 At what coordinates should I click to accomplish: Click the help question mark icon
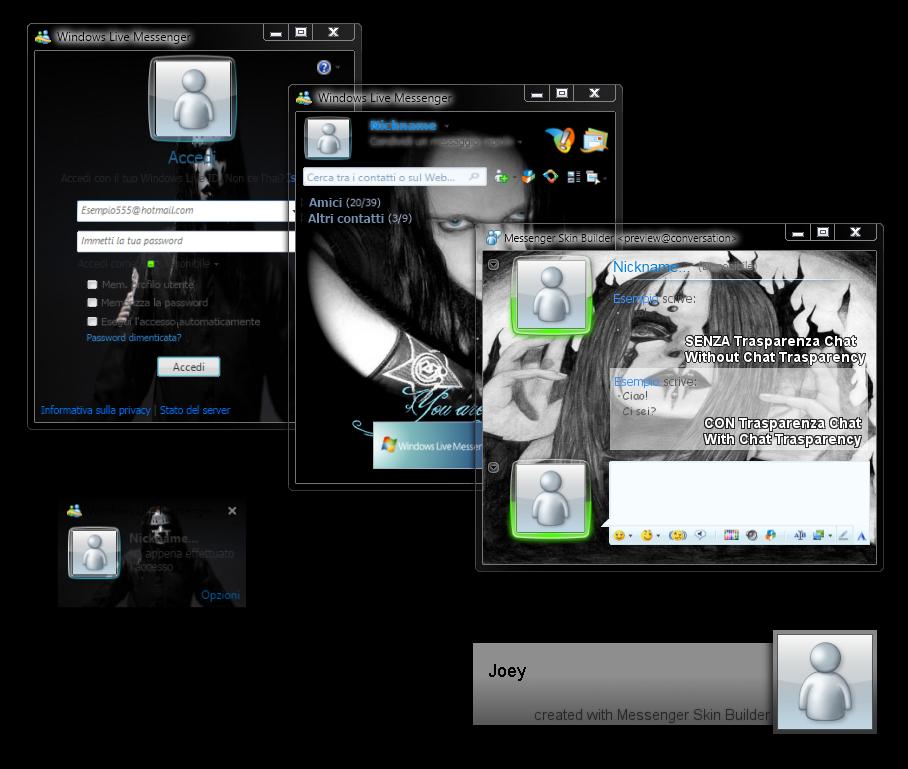[x=324, y=67]
